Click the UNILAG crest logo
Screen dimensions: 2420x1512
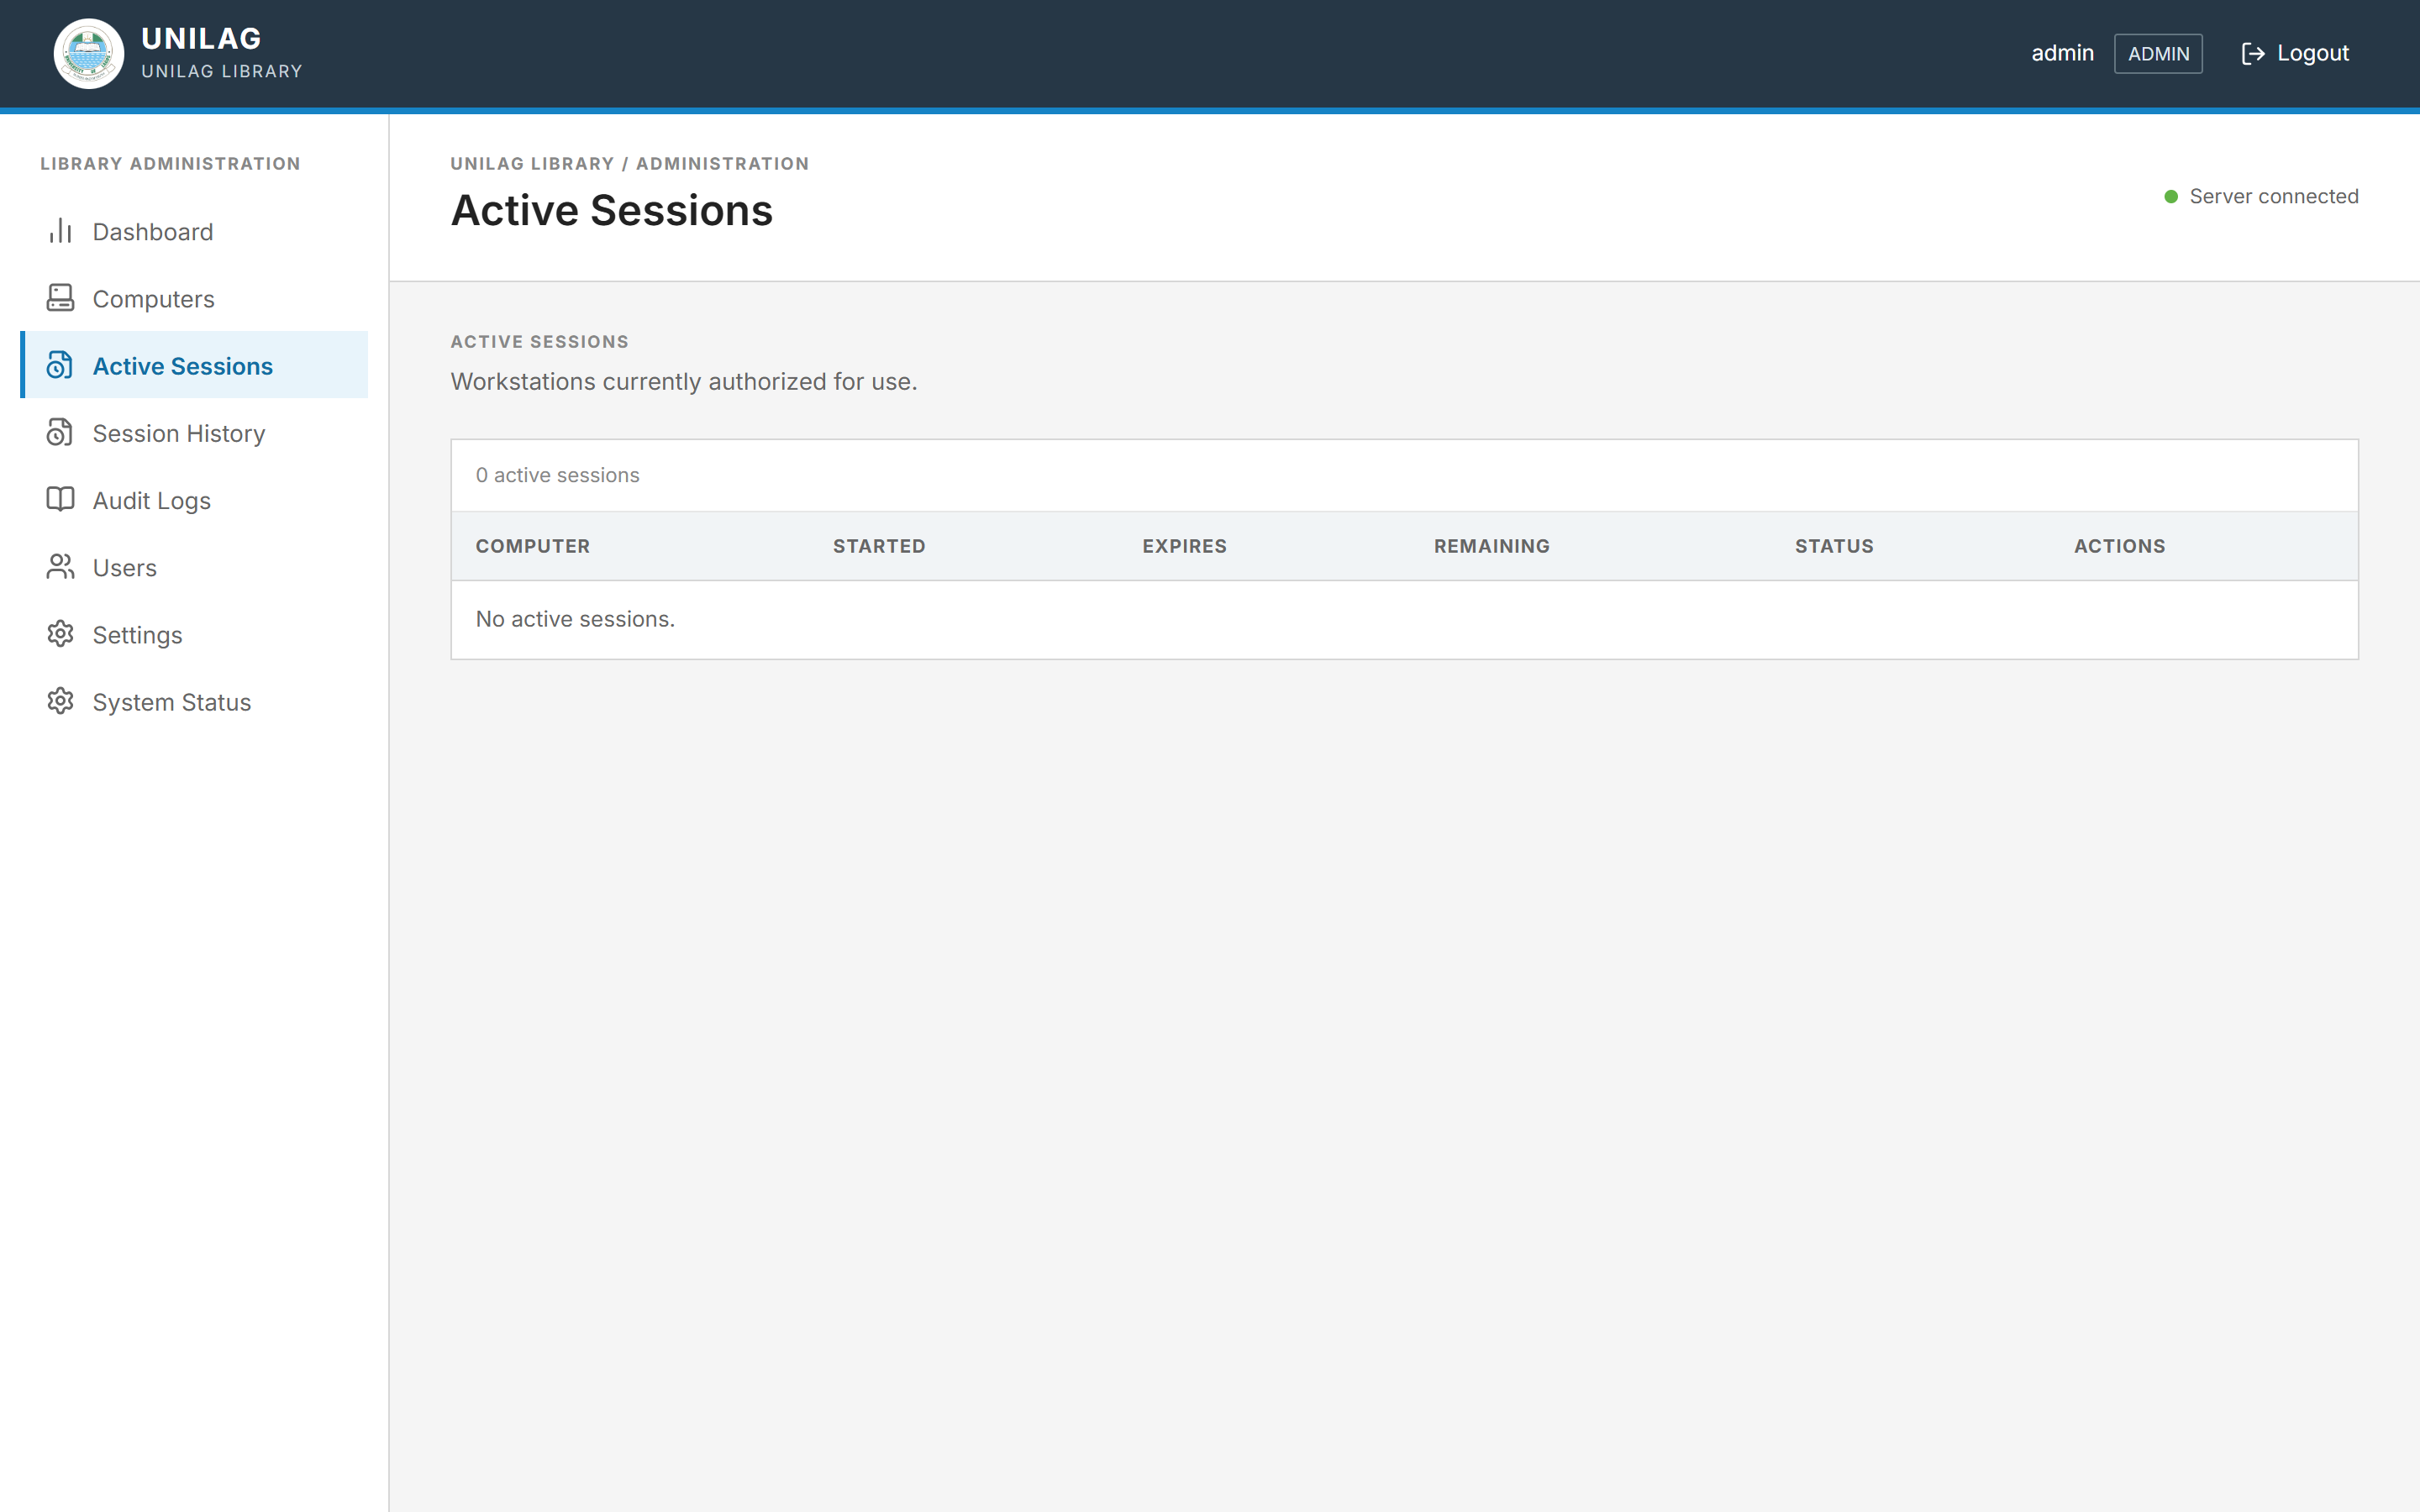[x=88, y=53]
